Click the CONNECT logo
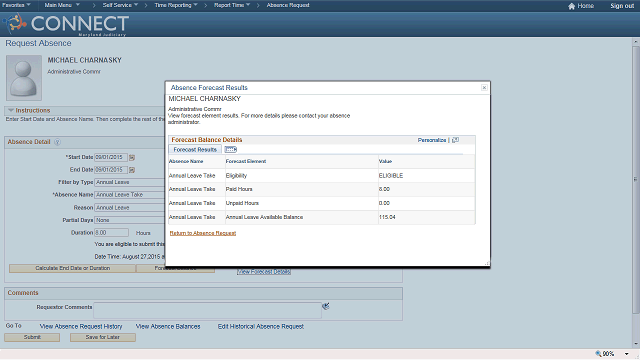 coord(66,24)
